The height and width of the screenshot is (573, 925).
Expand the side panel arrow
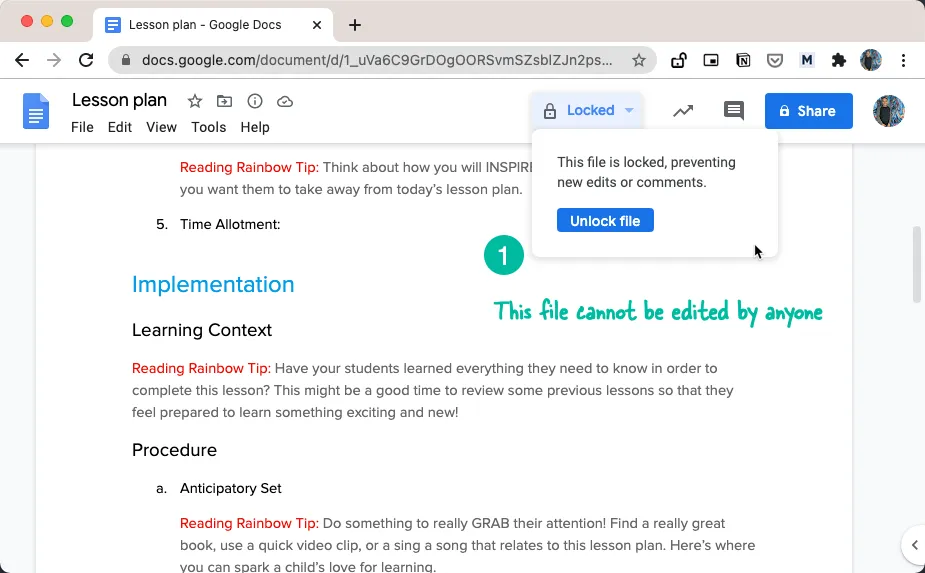click(x=914, y=545)
